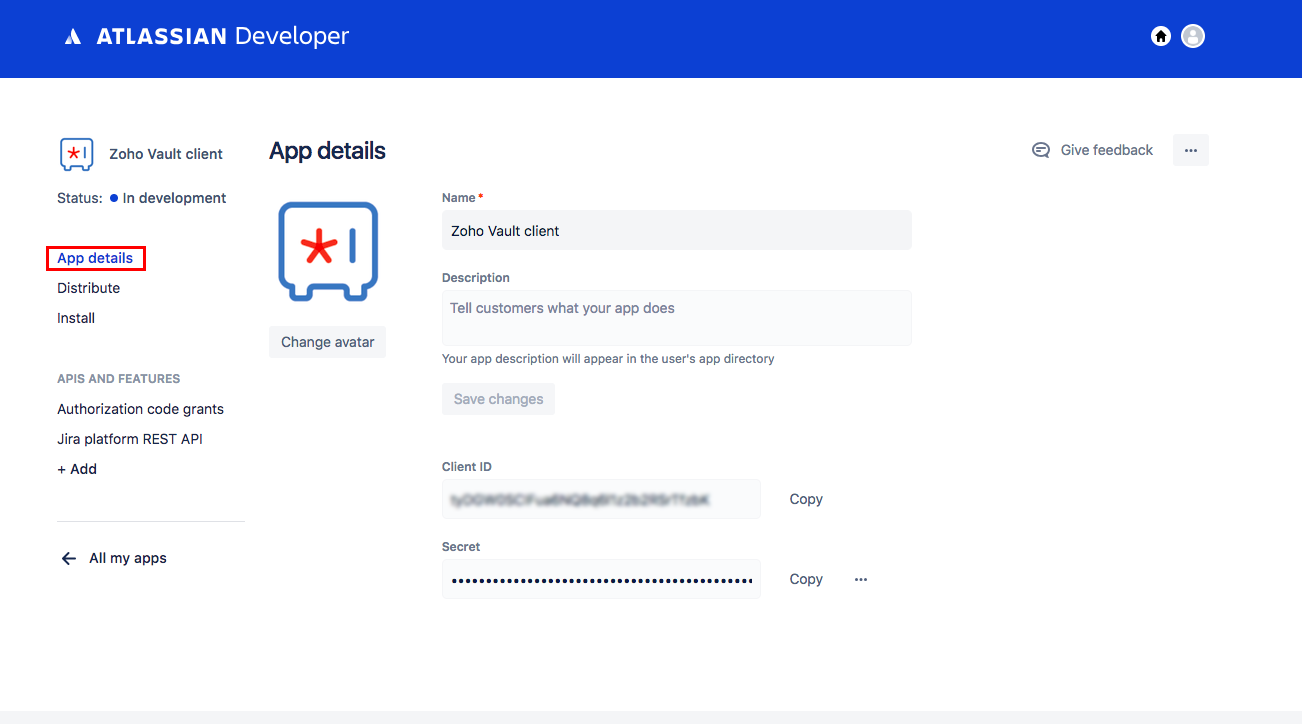Click the Give feedback link
The image size is (1302, 724).
[1106, 150]
